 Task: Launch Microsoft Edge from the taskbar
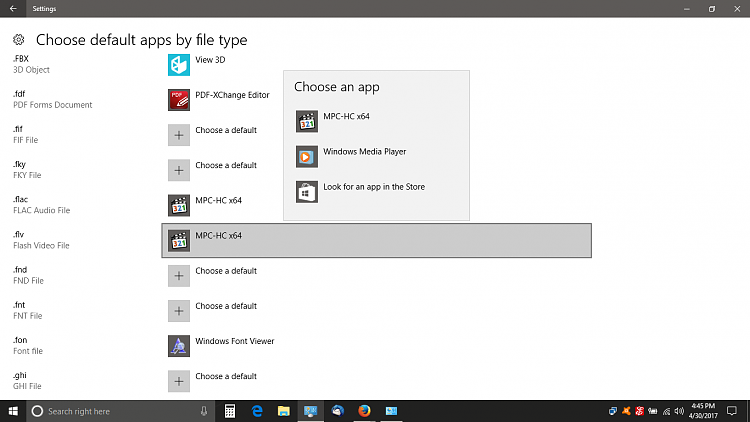point(257,411)
